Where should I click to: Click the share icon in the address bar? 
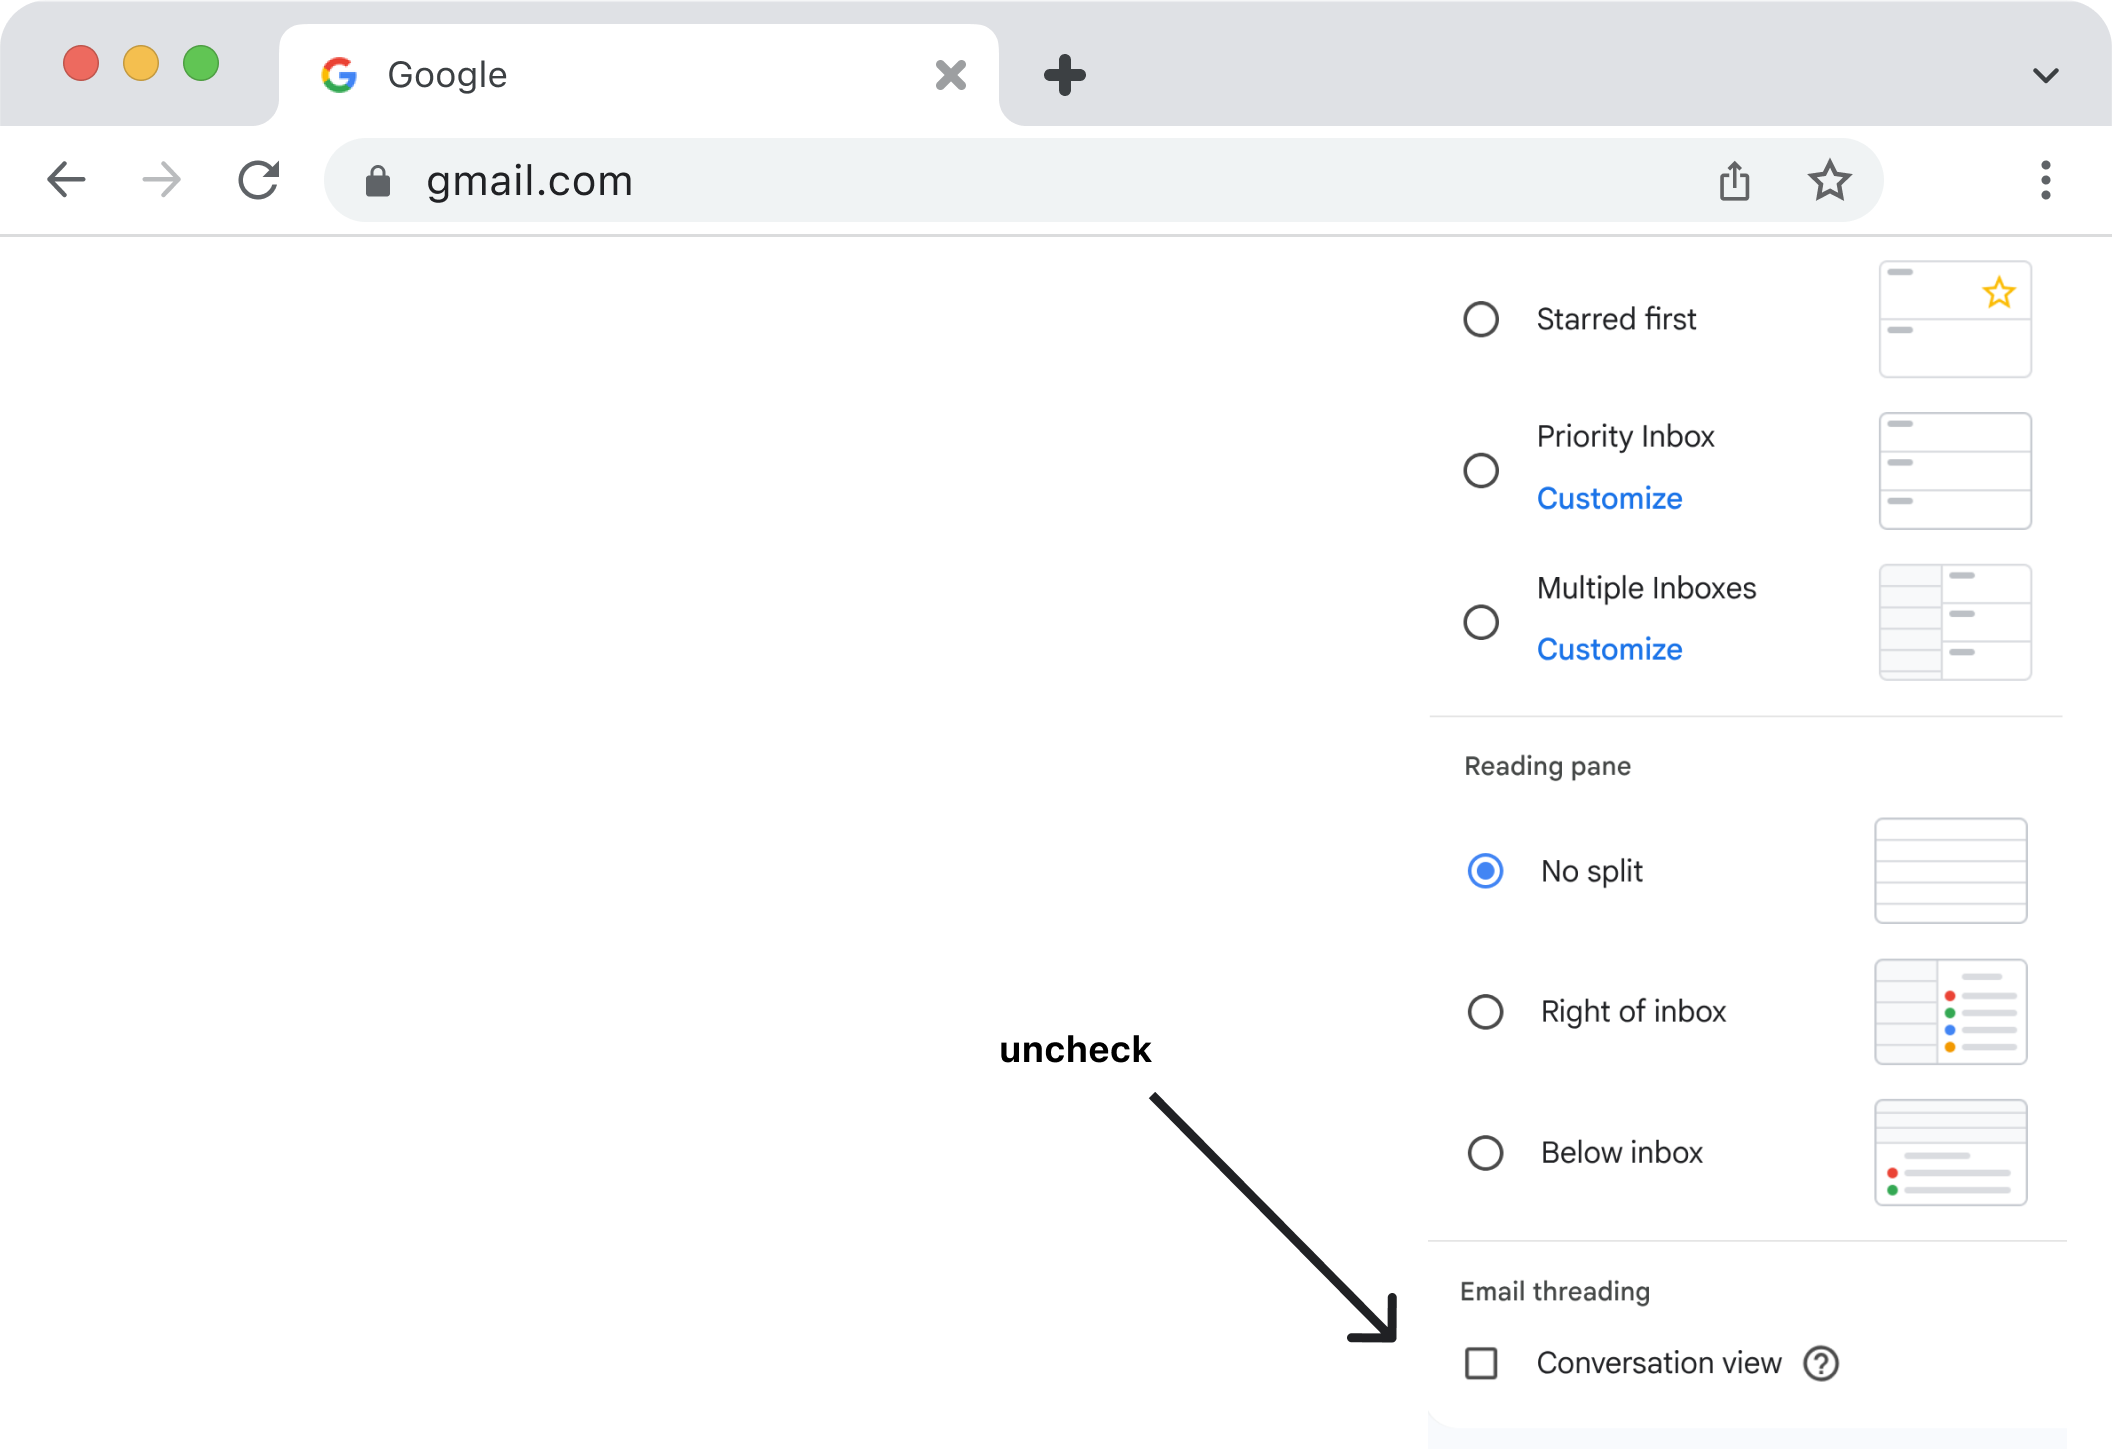click(1734, 181)
